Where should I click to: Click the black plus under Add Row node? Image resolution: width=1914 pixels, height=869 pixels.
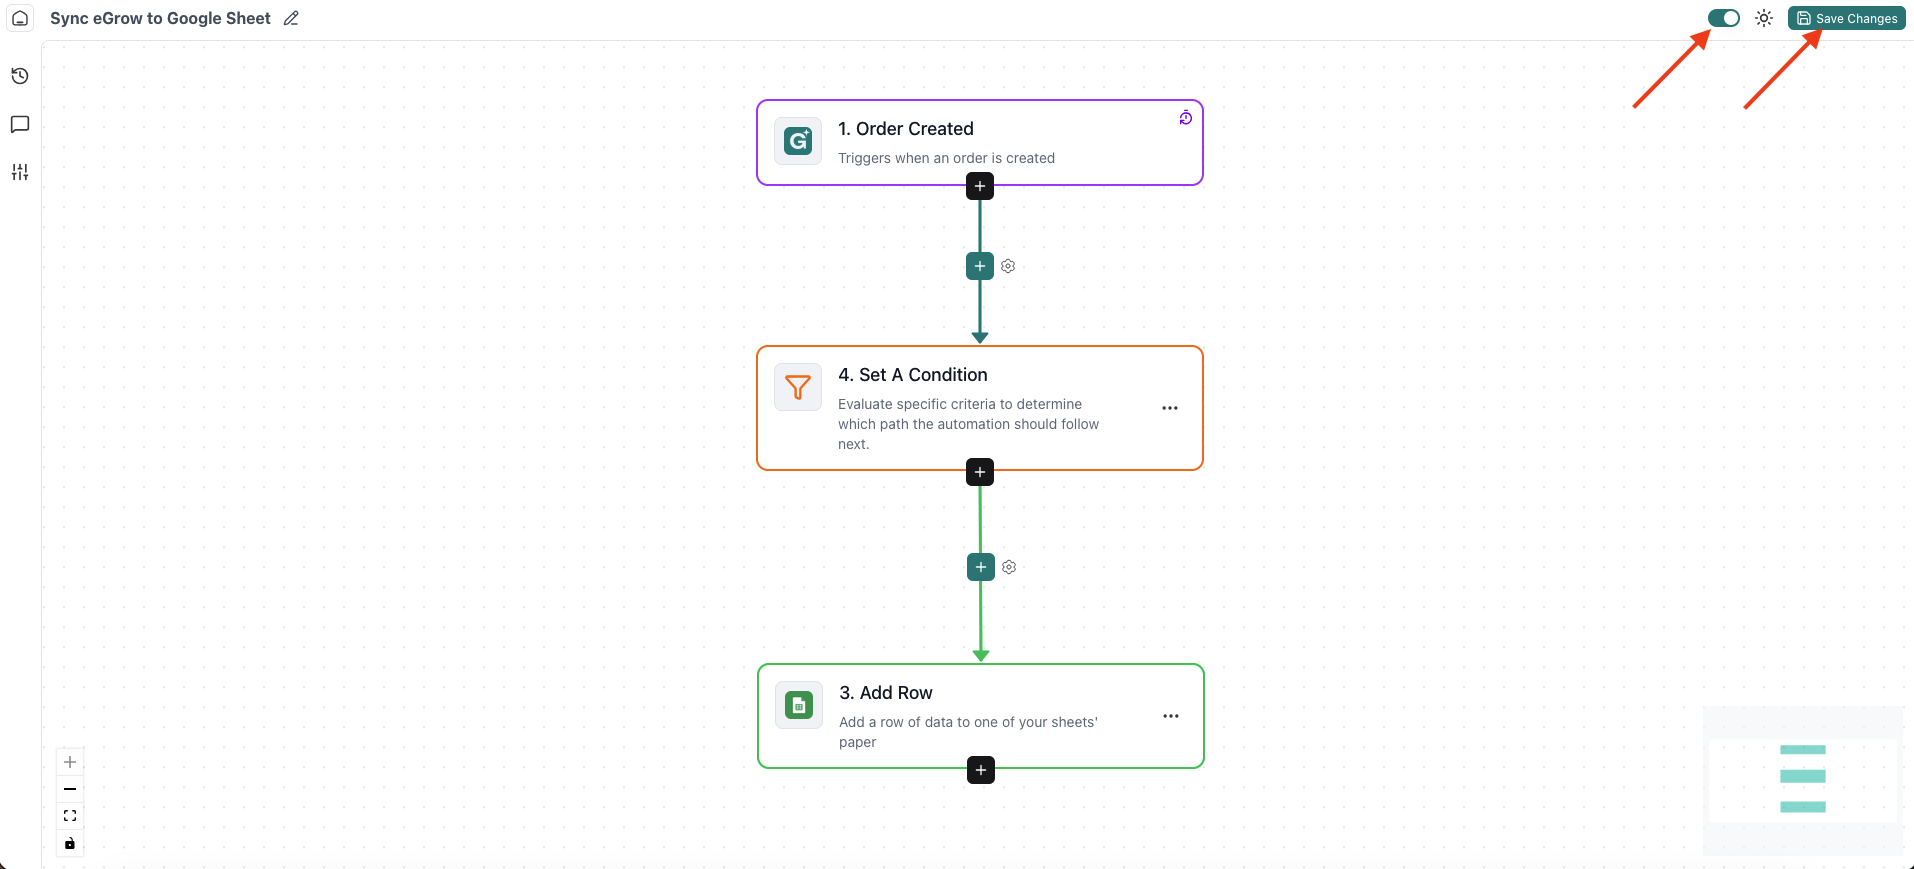(981, 770)
